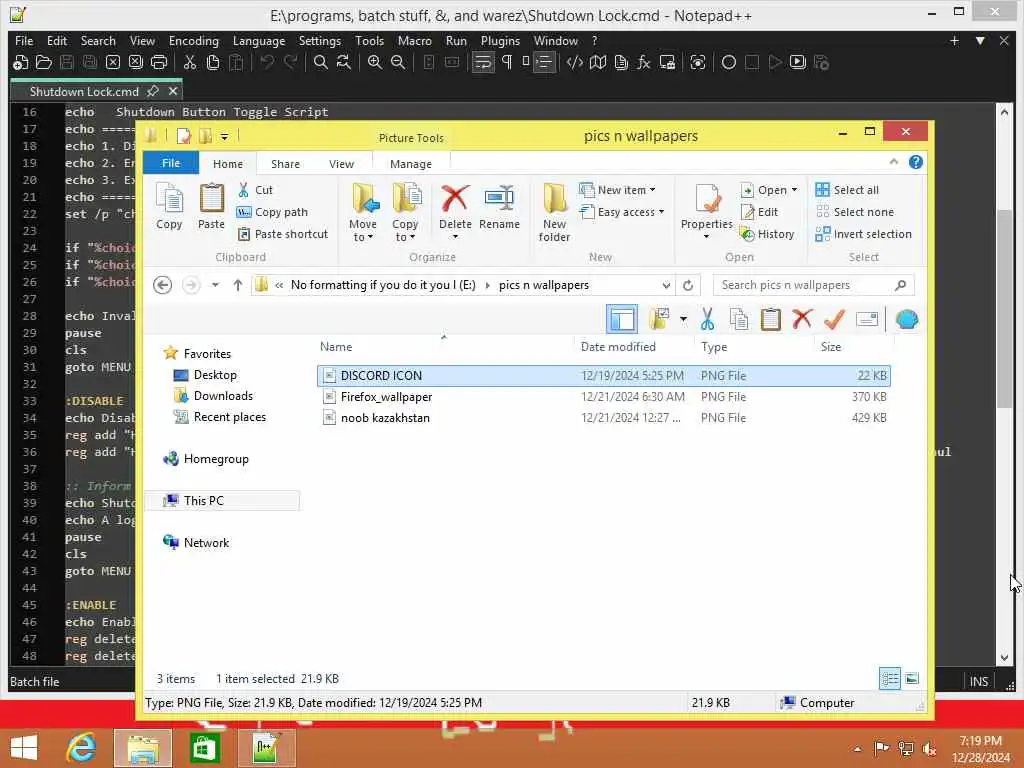The width and height of the screenshot is (1024, 768).
Task: Click Search pics n wallpapers field
Action: coord(813,285)
